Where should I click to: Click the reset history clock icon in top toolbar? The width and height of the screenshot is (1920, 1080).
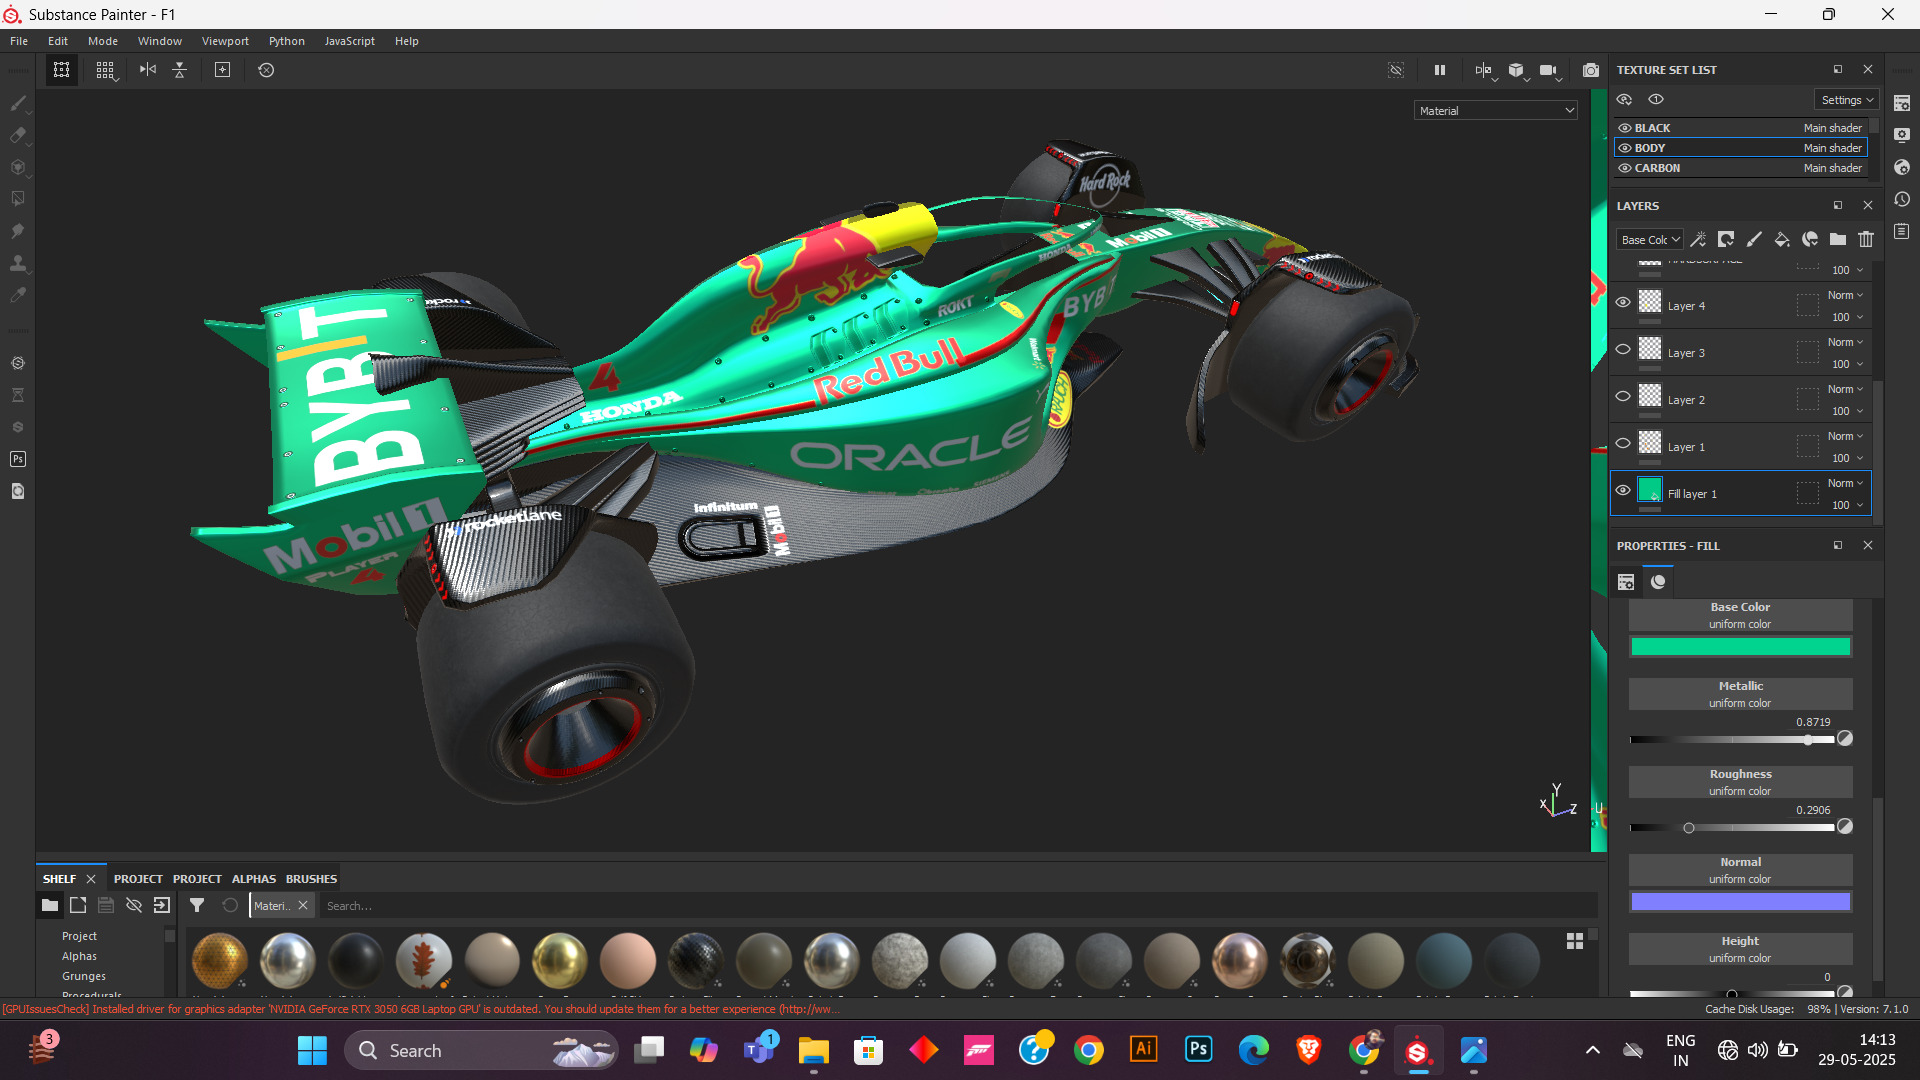pyautogui.click(x=266, y=70)
